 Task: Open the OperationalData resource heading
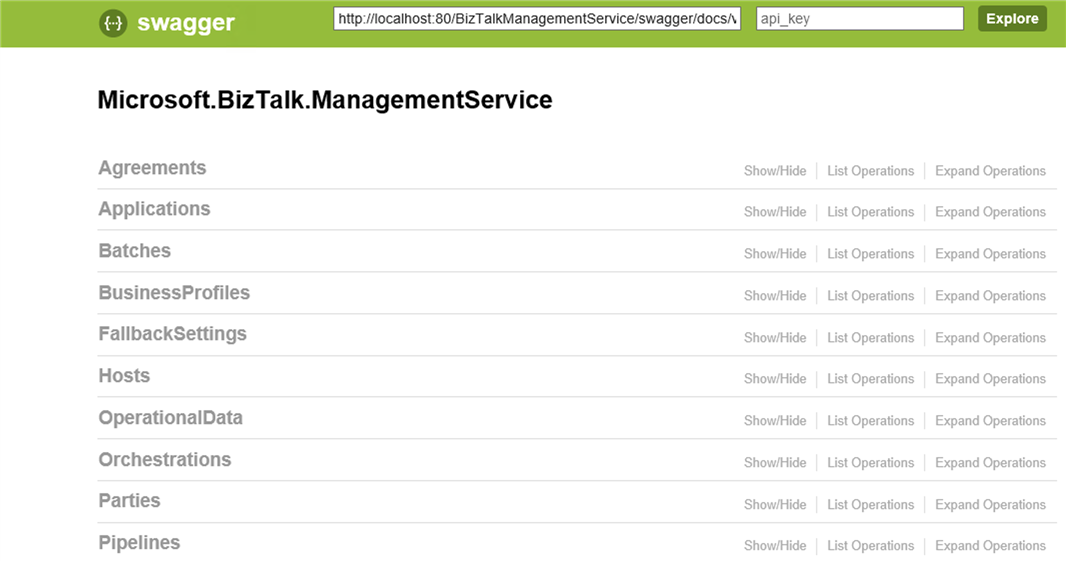(171, 418)
